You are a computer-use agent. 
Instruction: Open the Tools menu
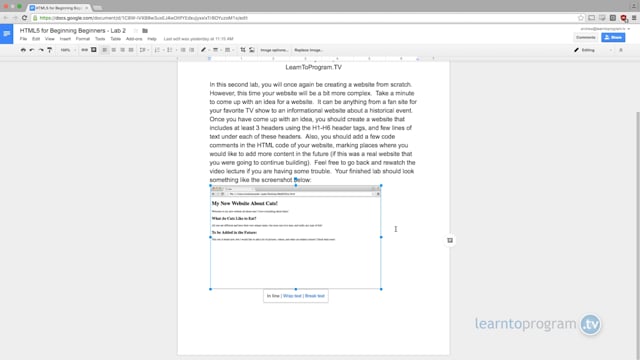[x=100, y=39]
